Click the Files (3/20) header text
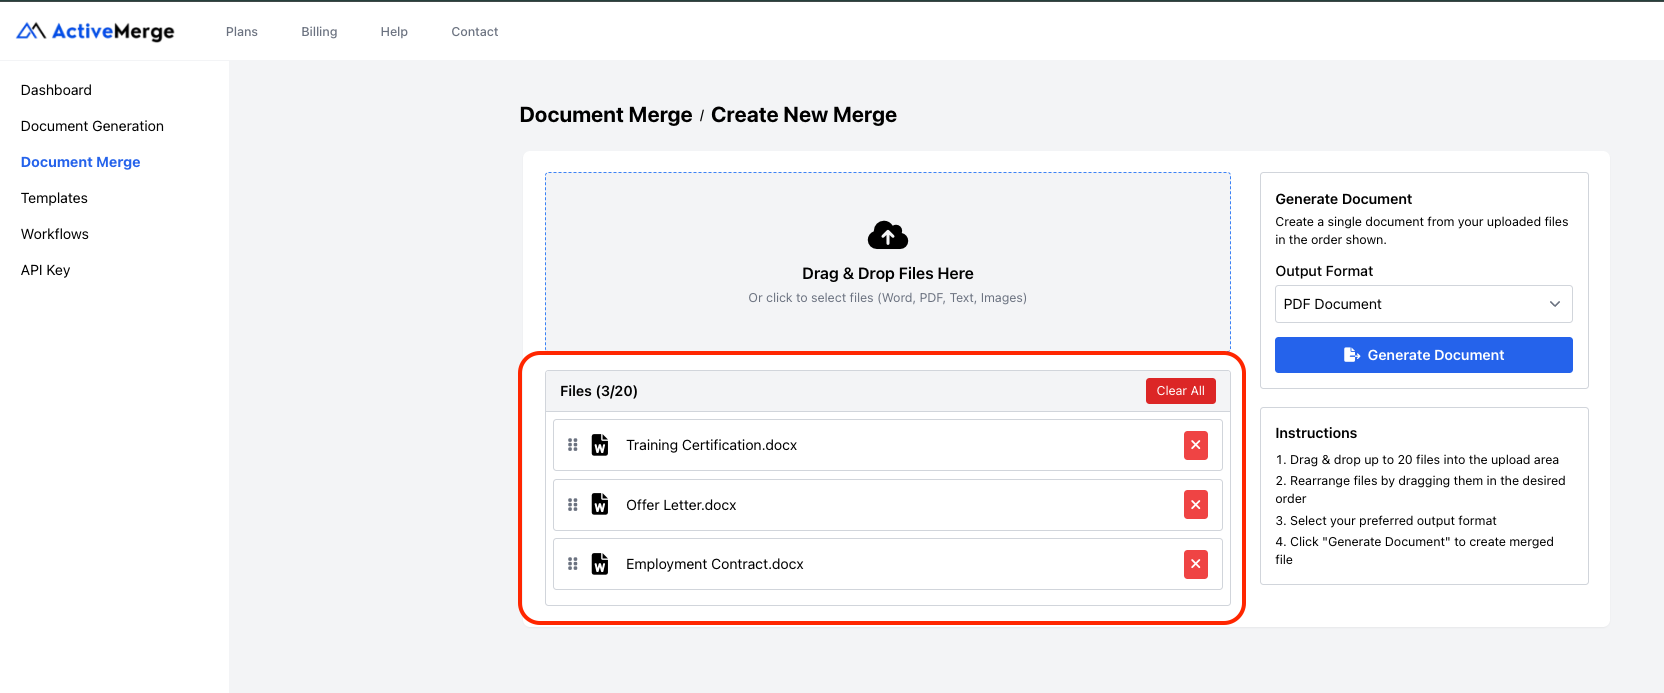The image size is (1664, 693). (599, 391)
